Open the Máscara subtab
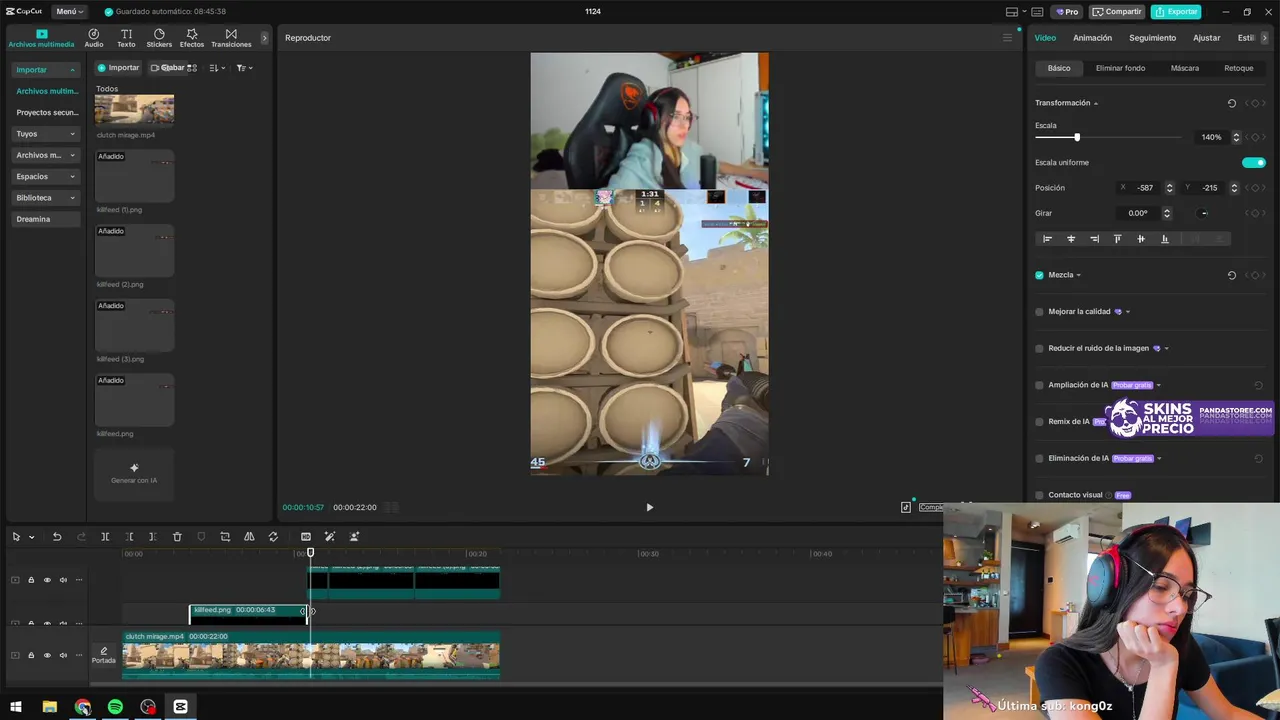 tap(1185, 68)
